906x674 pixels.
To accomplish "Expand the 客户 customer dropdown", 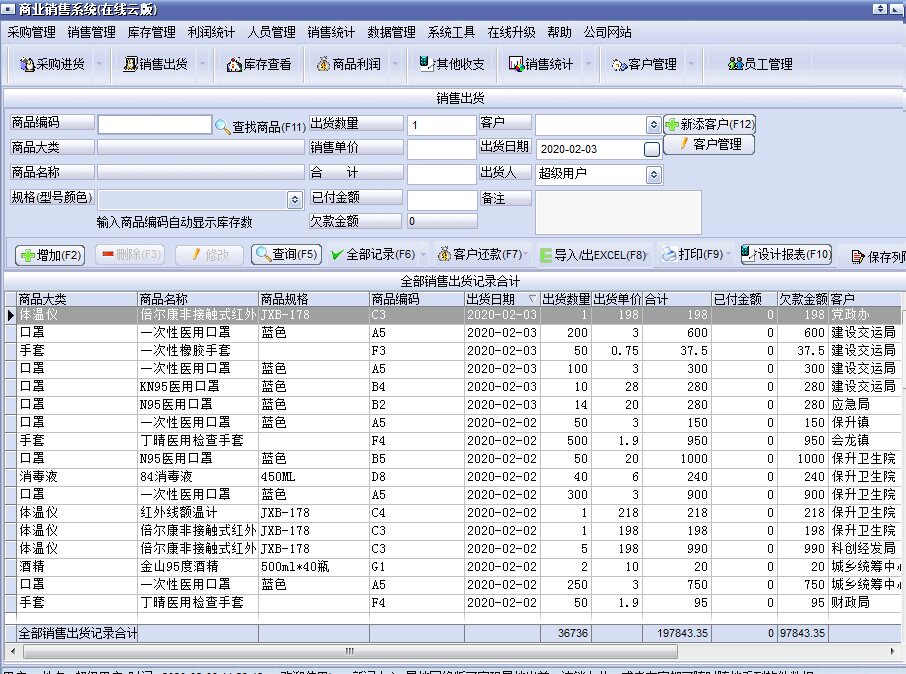I will tap(653, 125).
